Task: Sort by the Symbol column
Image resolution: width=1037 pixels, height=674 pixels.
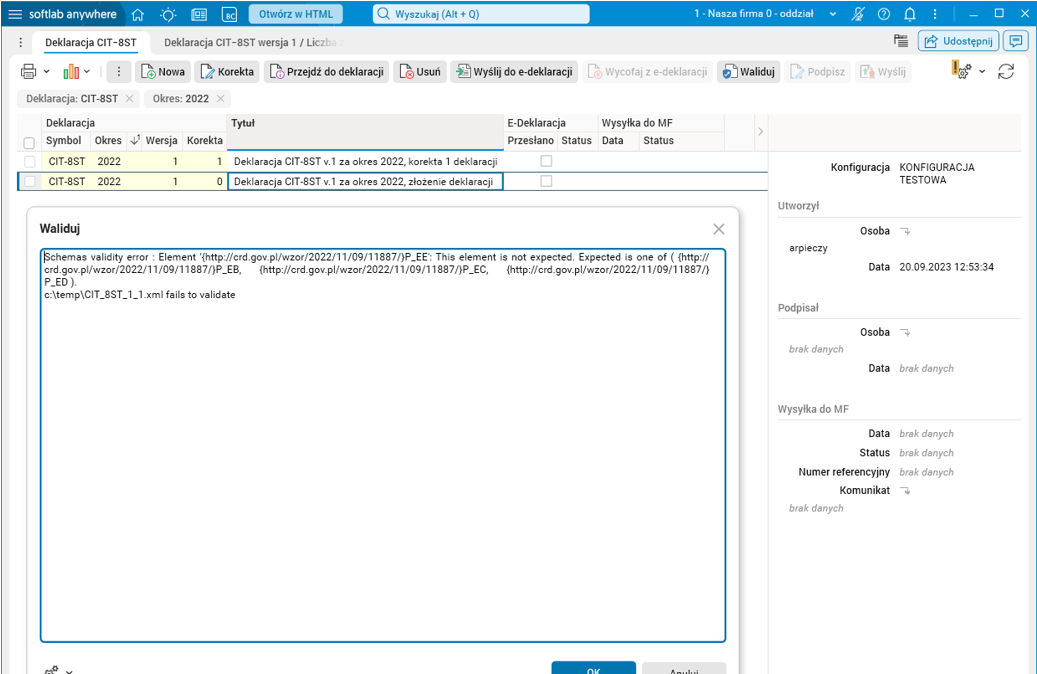Action: point(63,140)
